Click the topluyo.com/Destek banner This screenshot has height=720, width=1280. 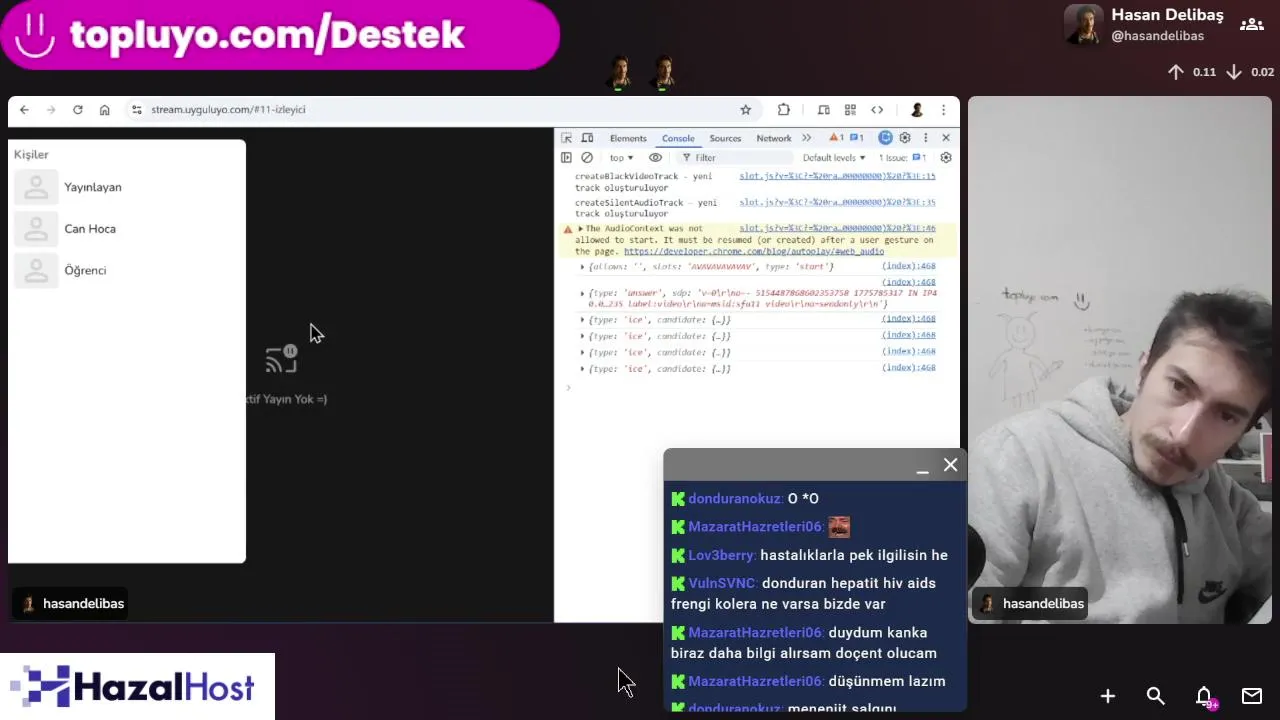(x=279, y=35)
